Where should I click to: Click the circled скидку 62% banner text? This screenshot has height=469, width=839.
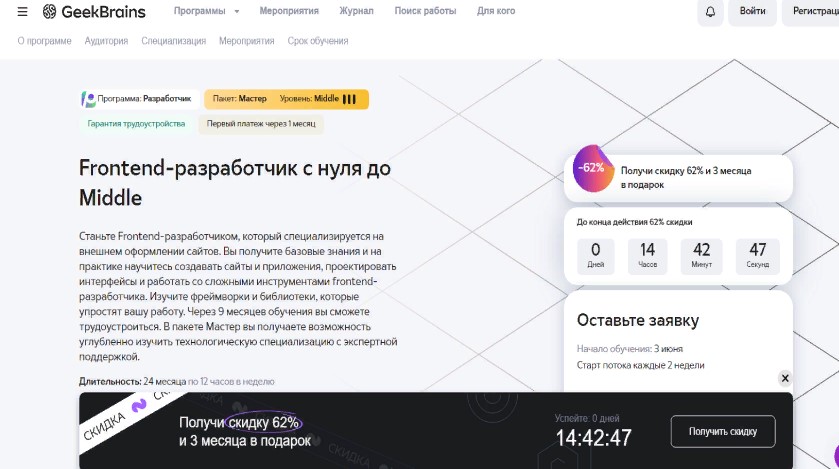(x=263, y=422)
